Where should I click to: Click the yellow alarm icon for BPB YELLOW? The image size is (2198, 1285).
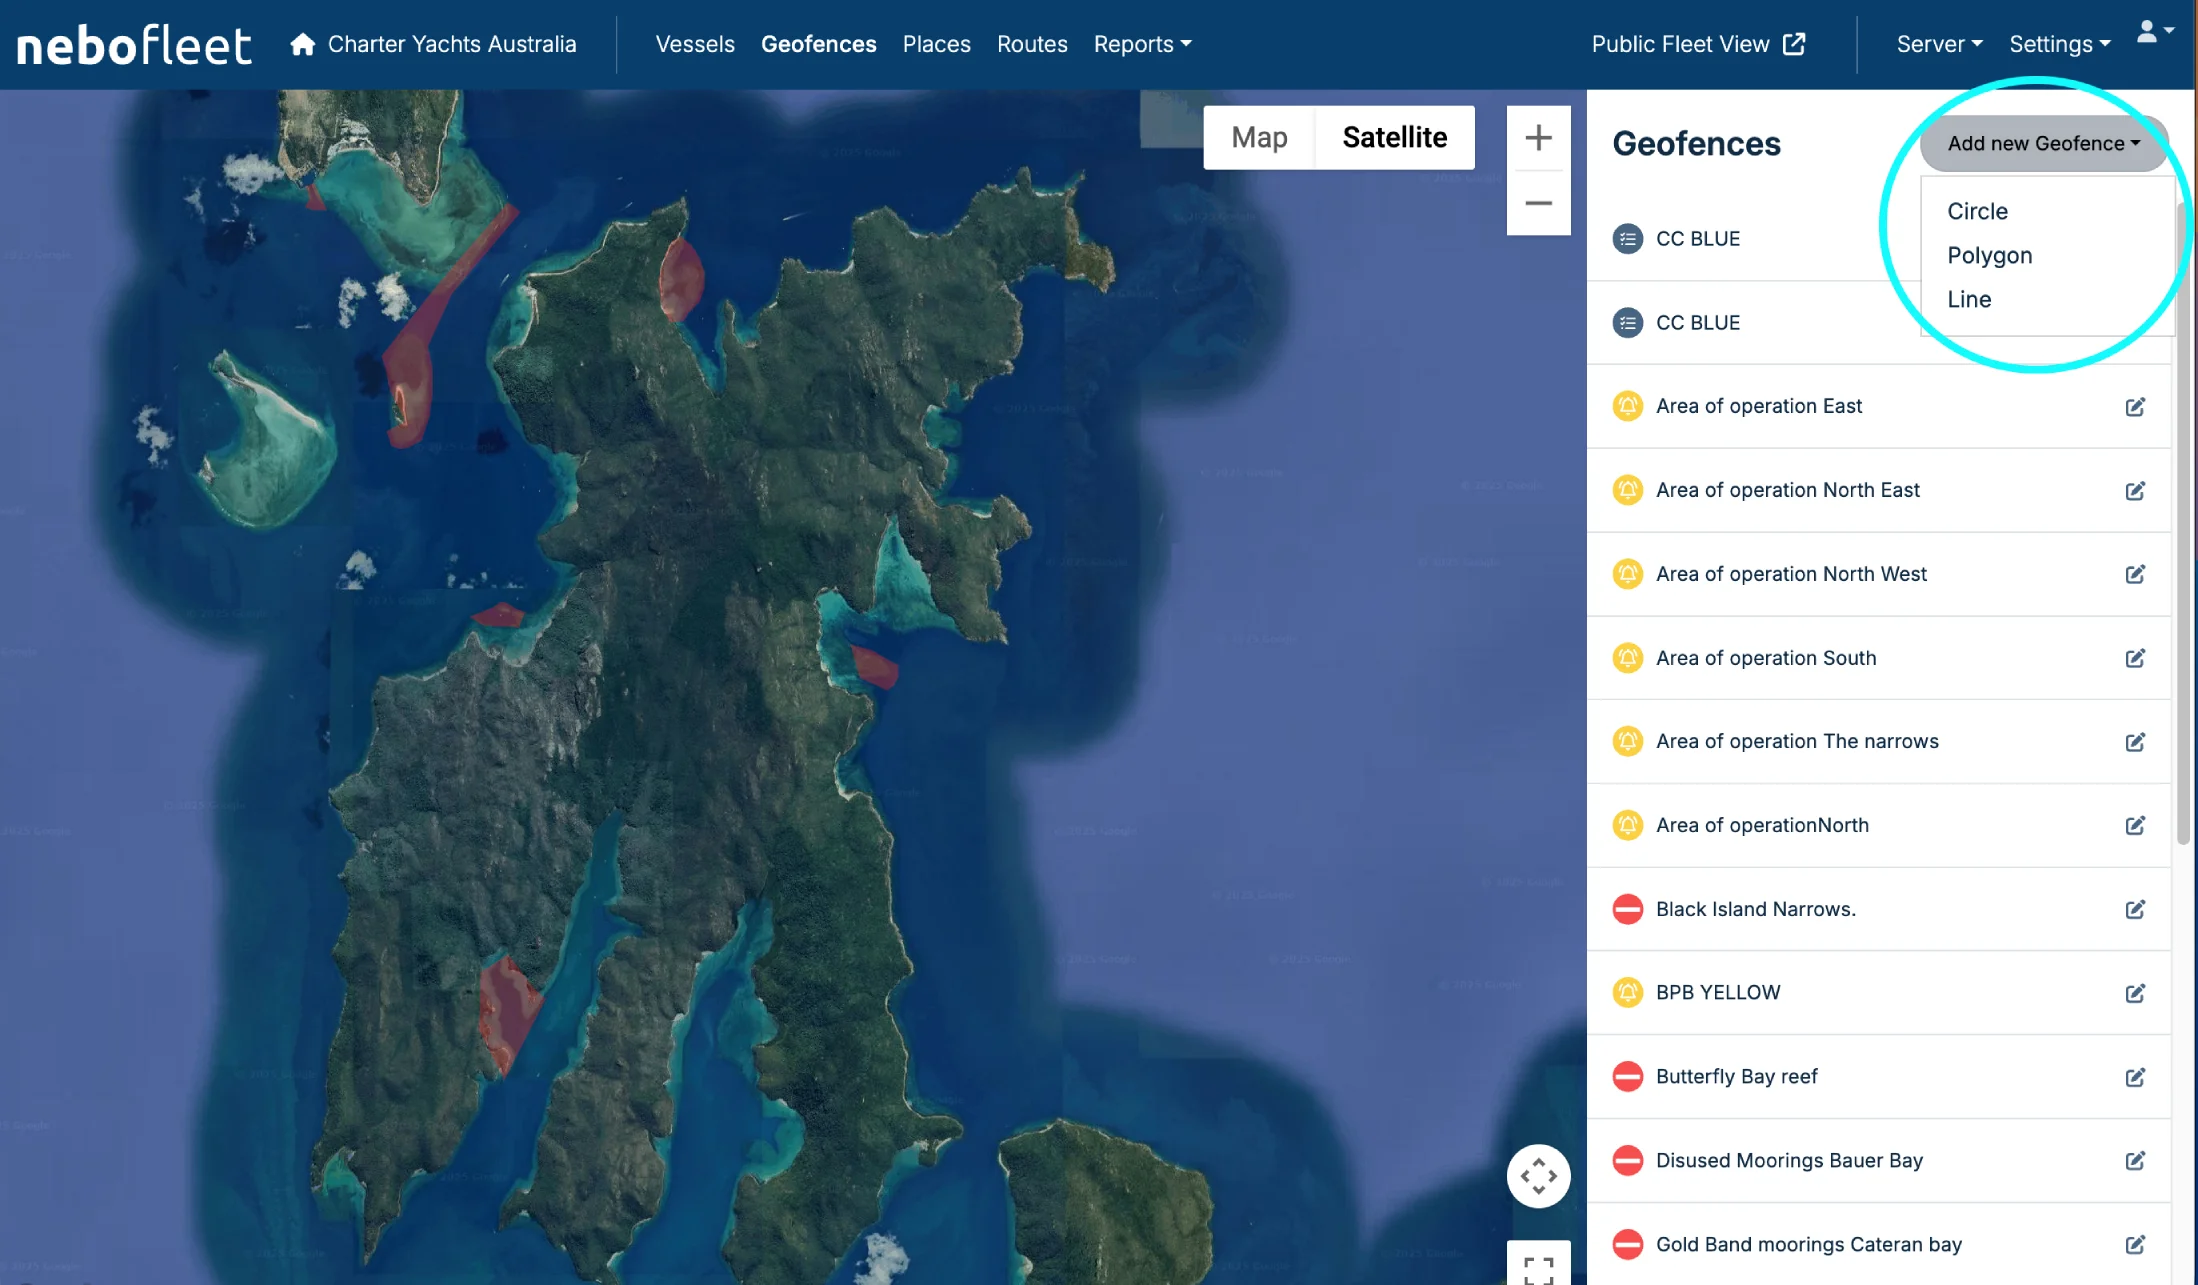(1627, 993)
